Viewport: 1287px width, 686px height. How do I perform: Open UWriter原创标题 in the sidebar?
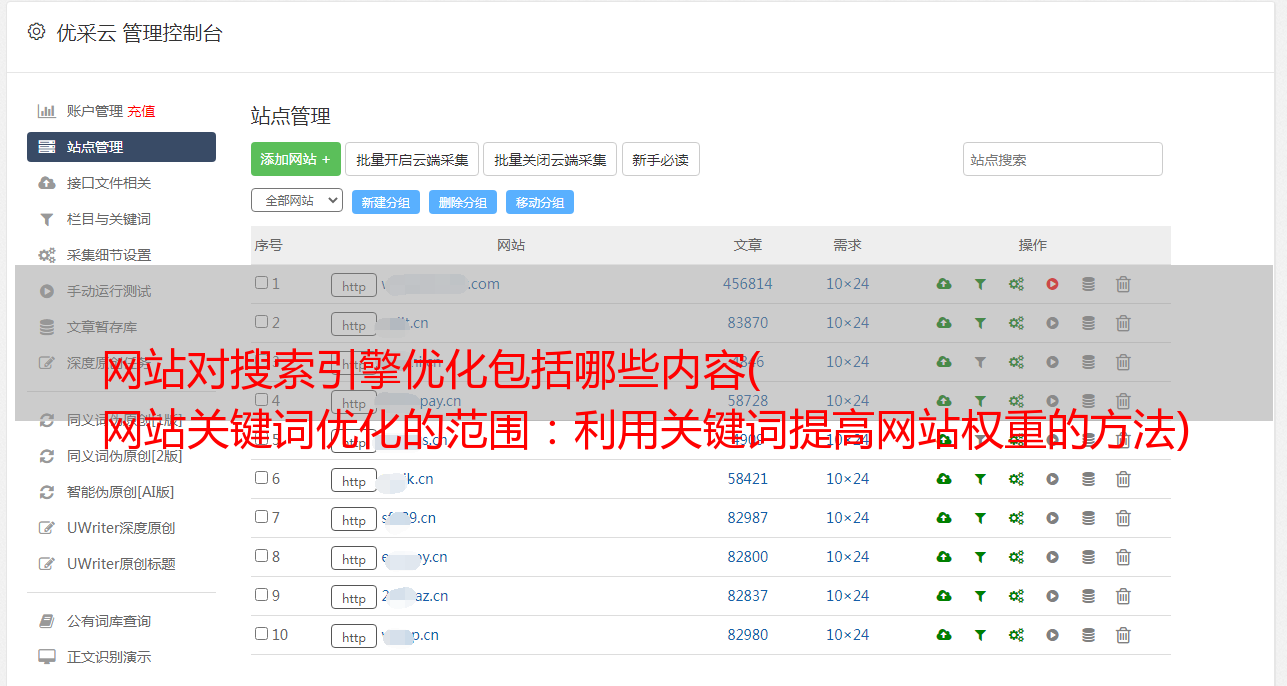pos(121,564)
